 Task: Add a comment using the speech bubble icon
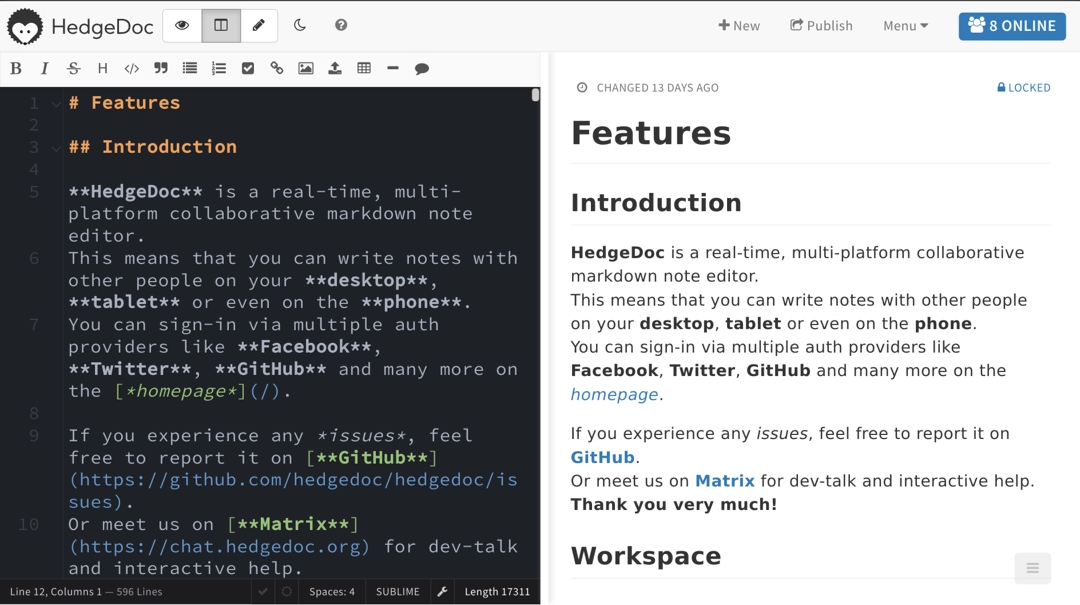[421, 68]
